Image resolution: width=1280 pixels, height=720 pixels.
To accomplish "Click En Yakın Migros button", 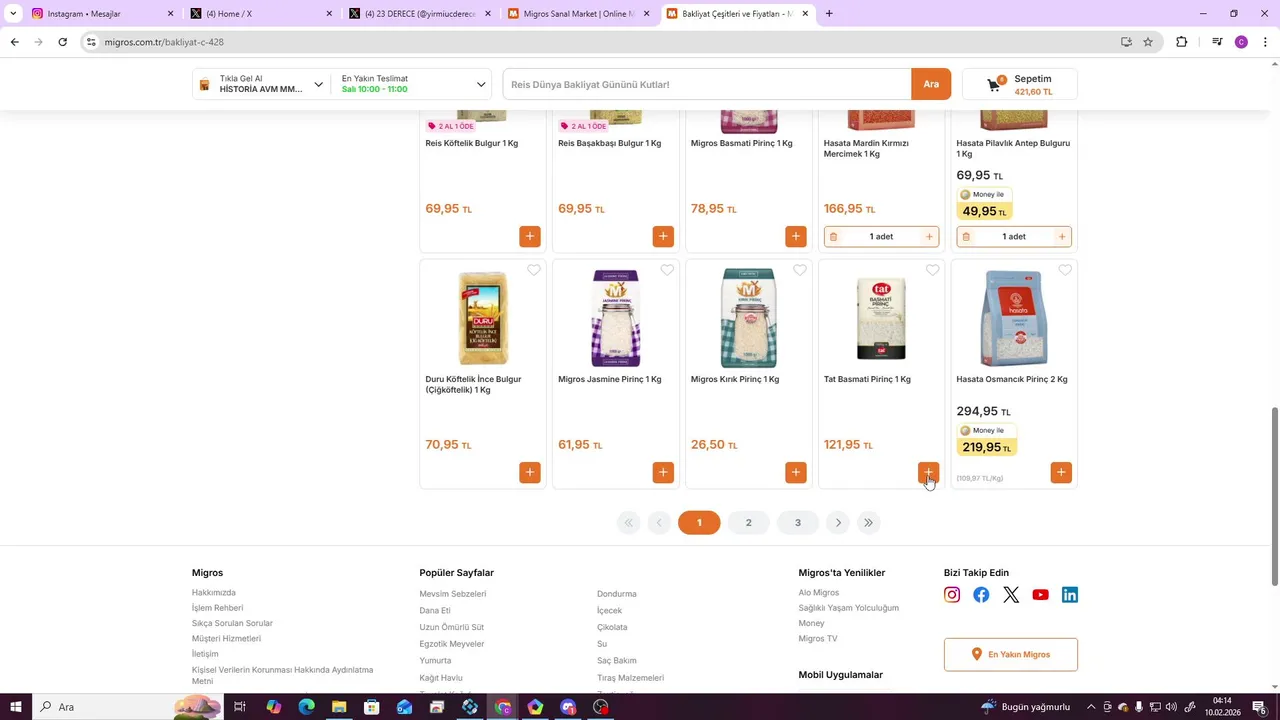I will (x=1011, y=654).
